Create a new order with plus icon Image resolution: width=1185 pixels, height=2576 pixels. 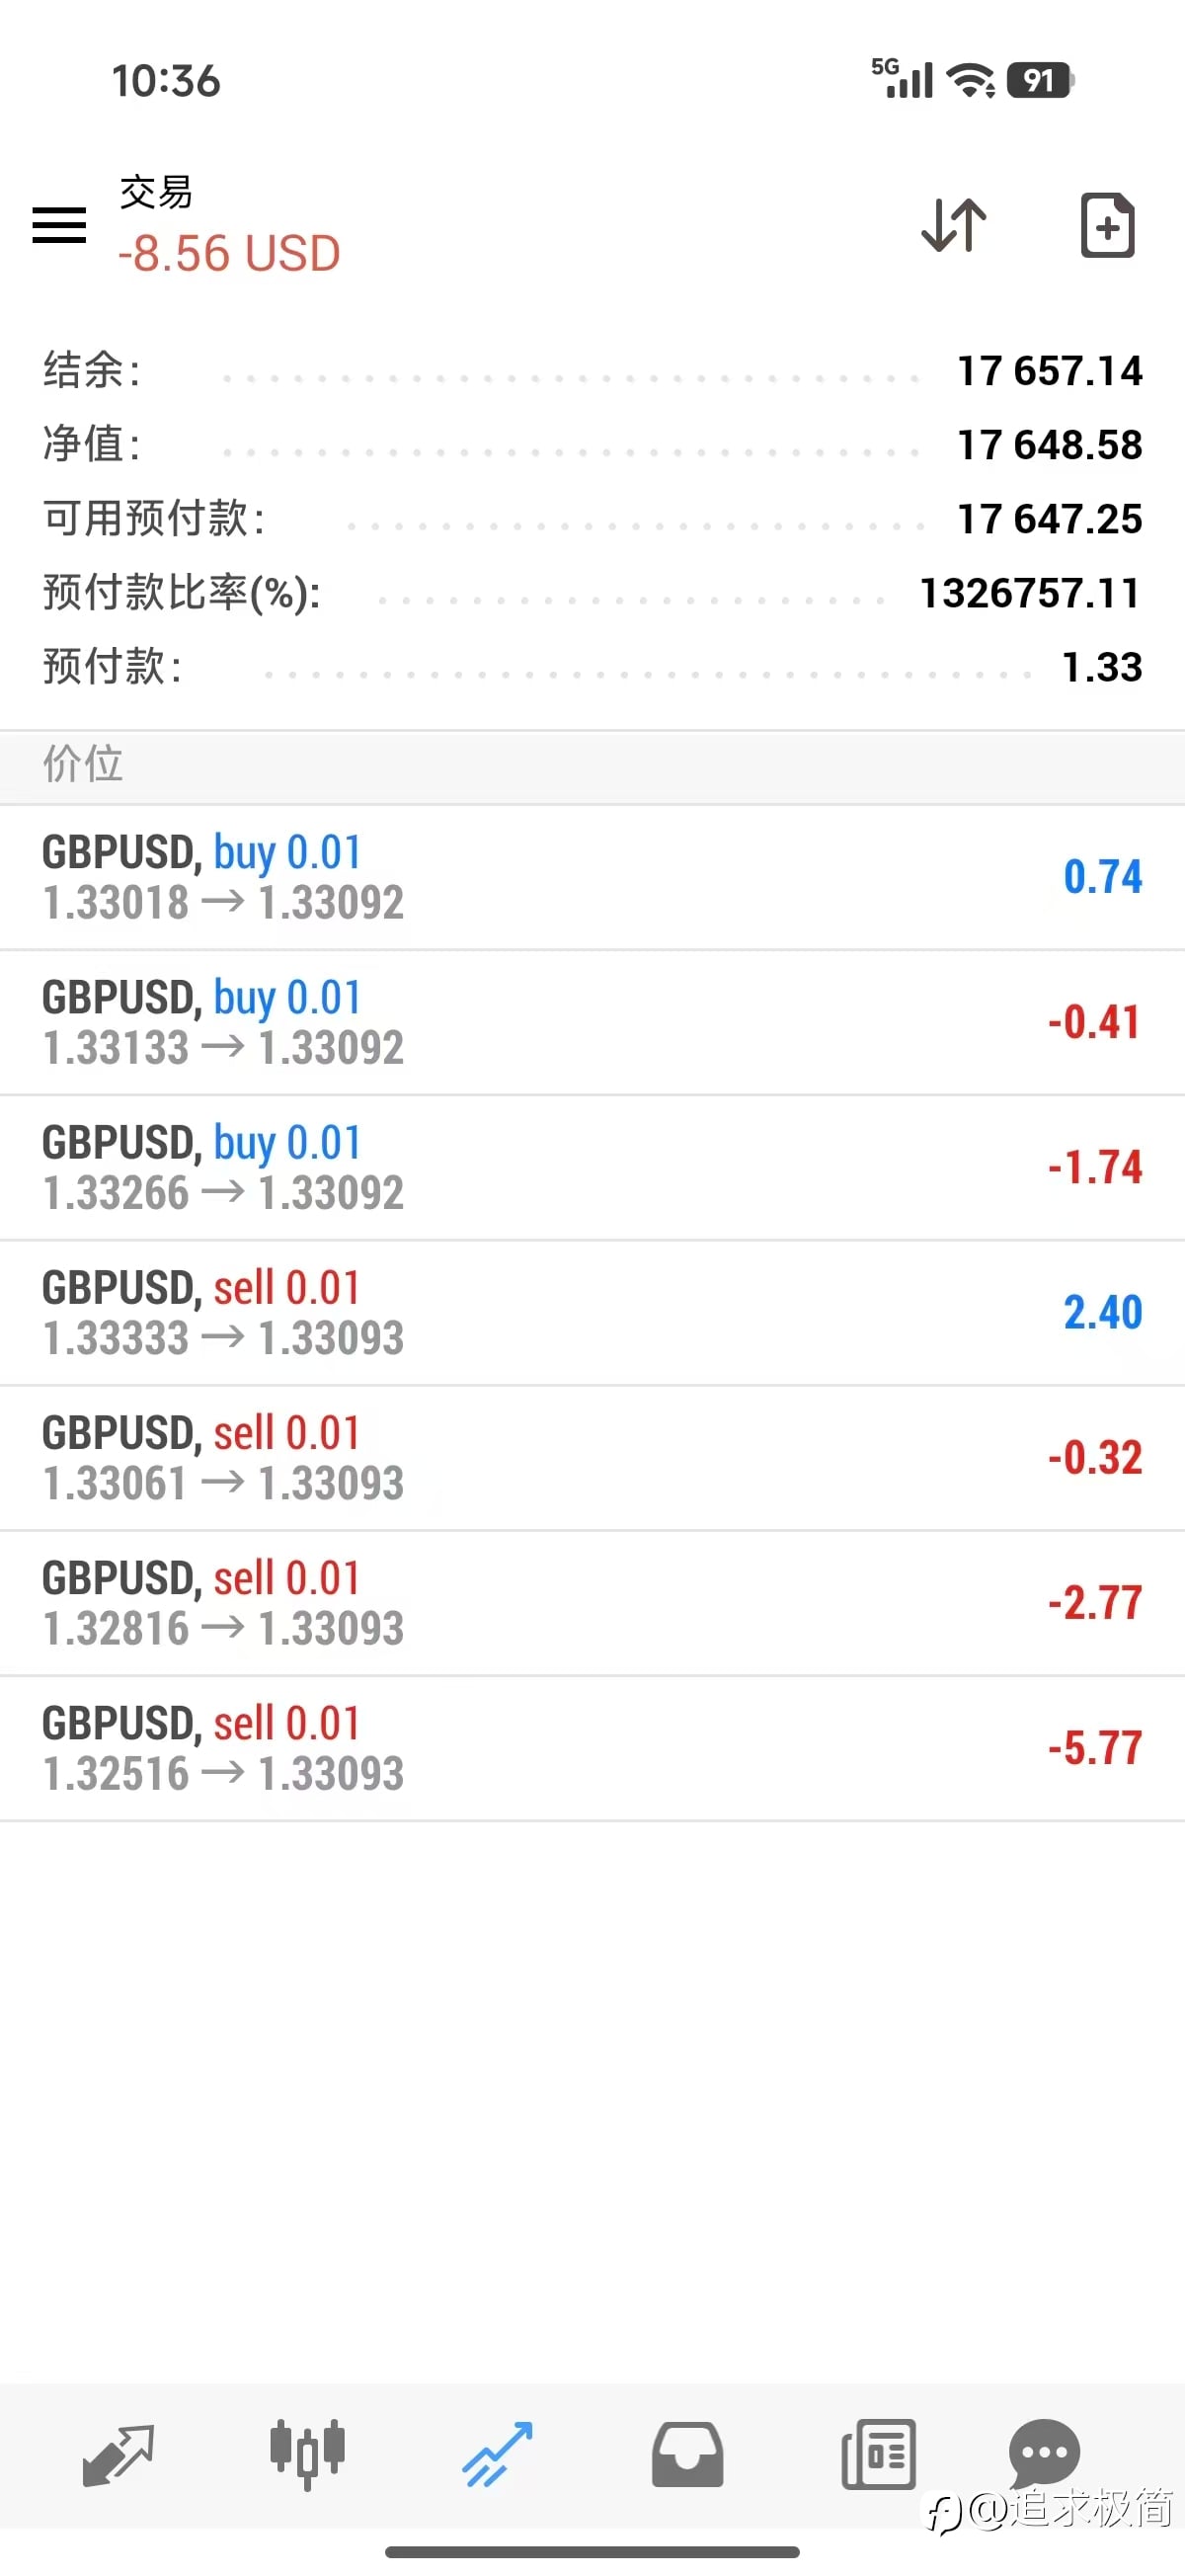pos(1107,225)
